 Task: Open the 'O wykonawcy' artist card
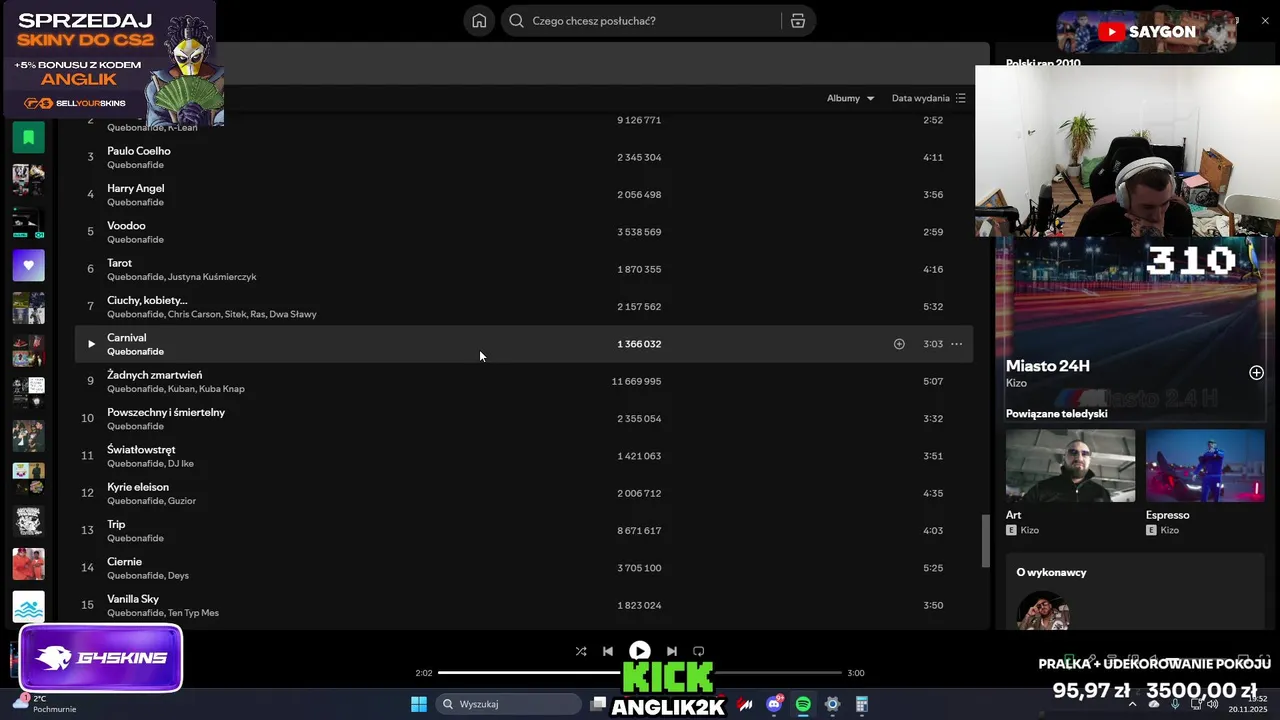point(1135,591)
